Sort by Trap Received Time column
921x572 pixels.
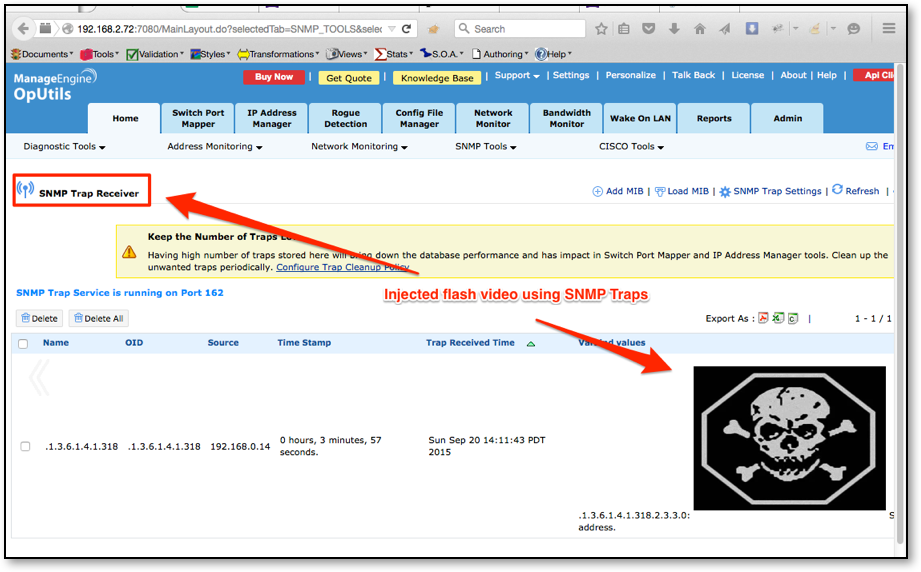[x=471, y=343]
